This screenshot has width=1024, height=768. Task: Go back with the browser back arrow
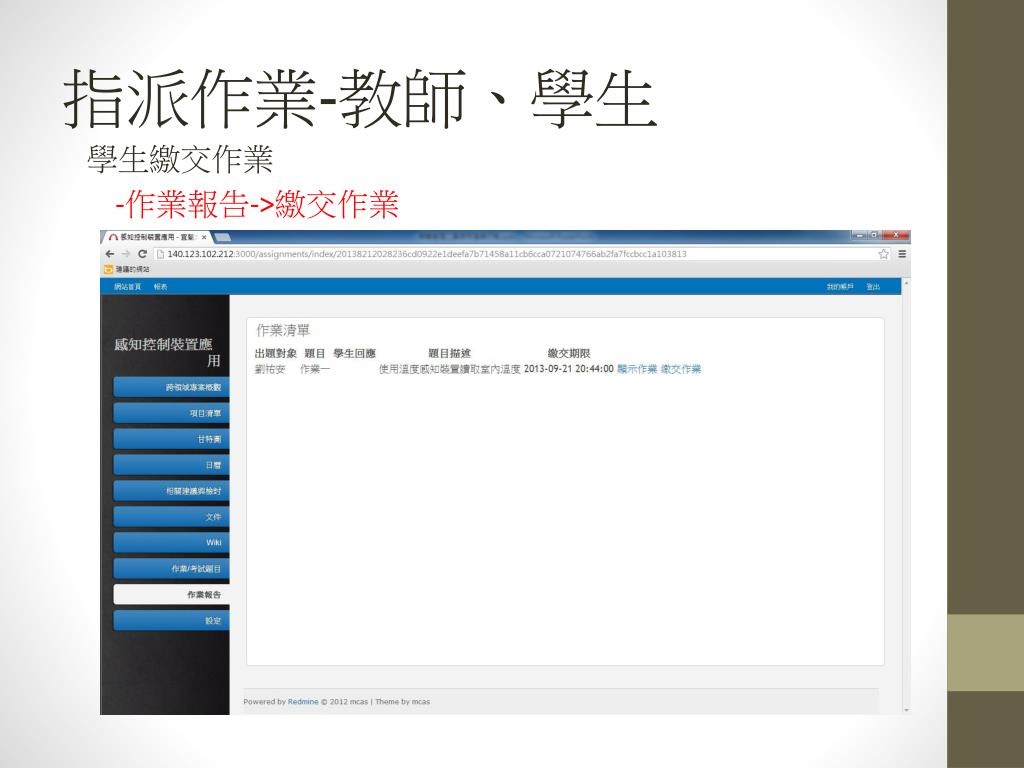point(110,254)
